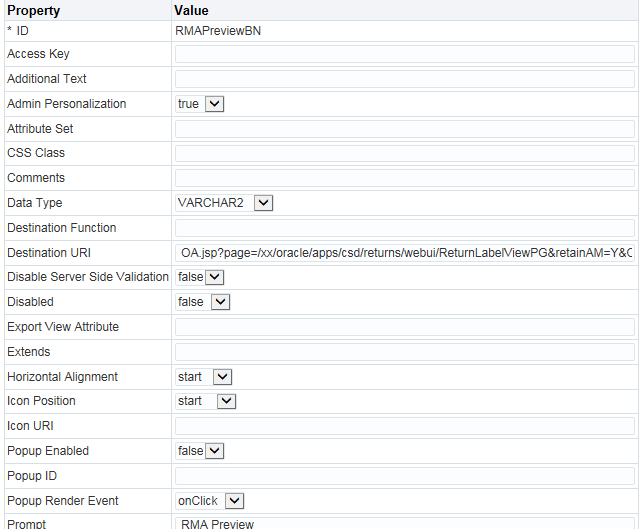Screen dimensions: 643x529
Task: Click the Access Key text field
Action: coord(405,54)
